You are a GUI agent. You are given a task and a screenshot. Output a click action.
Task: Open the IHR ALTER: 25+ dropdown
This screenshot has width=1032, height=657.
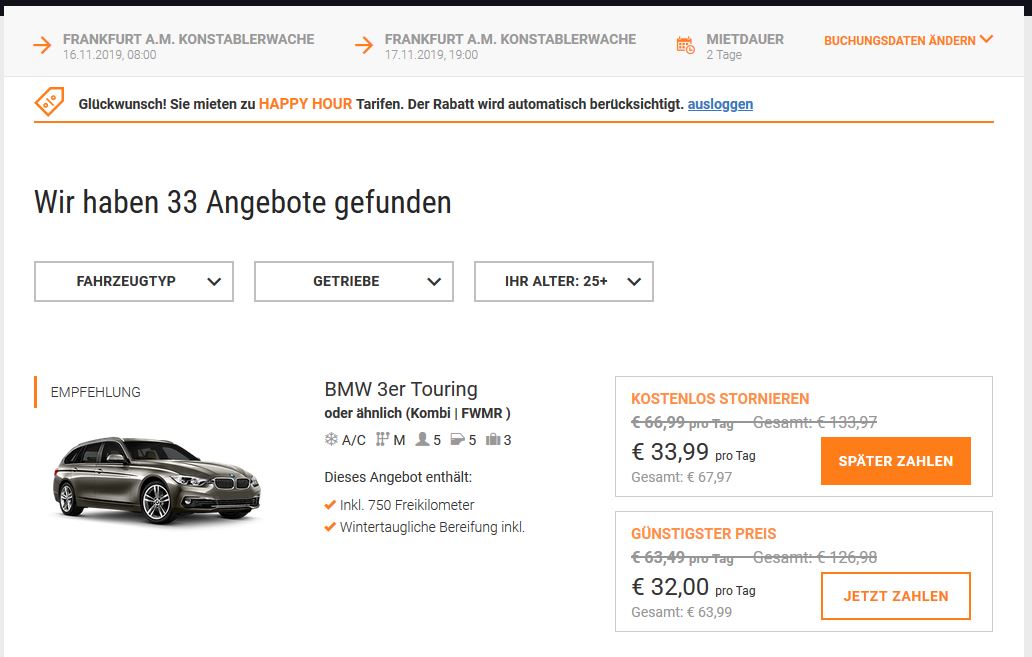point(563,281)
